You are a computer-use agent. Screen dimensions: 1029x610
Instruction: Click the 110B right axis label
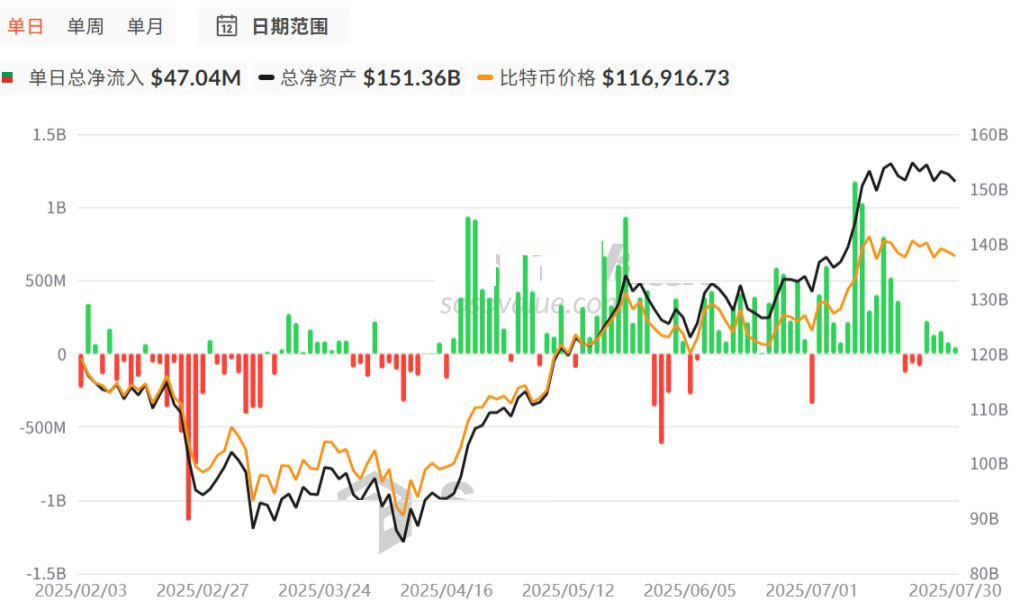[989, 410]
